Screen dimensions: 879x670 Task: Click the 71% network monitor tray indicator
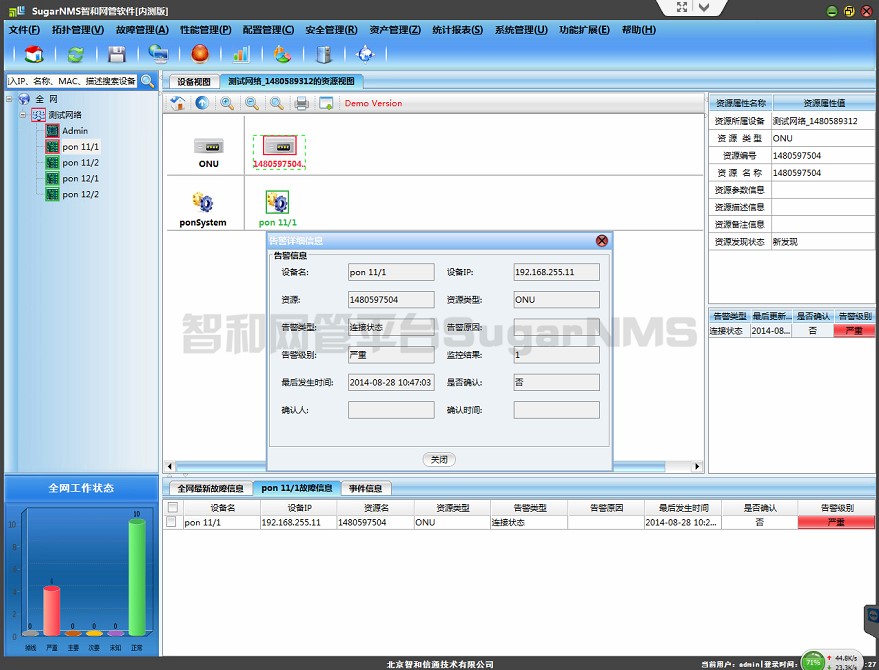pyautogui.click(x=813, y=662)
